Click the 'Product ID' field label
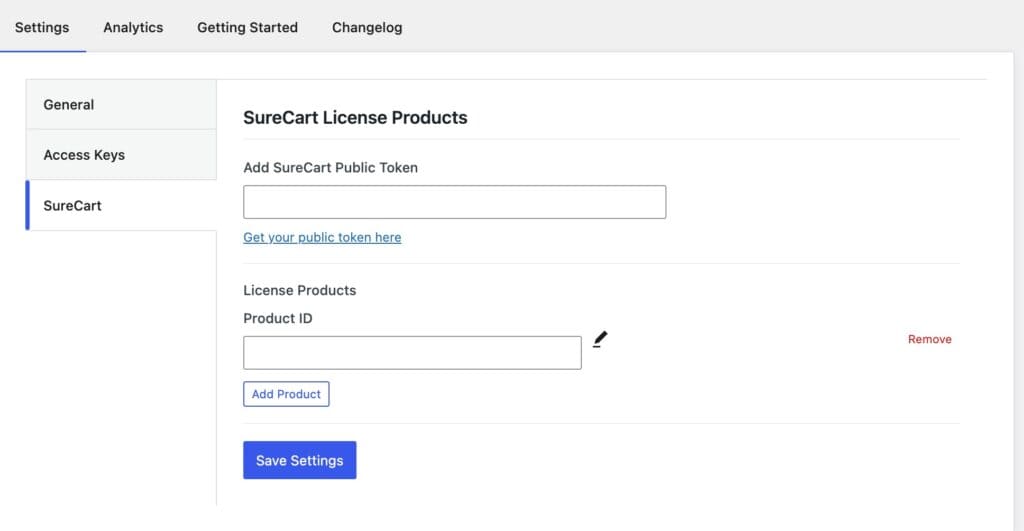Viewport: 1024px width, 531px height. click(x=278, y=319)
